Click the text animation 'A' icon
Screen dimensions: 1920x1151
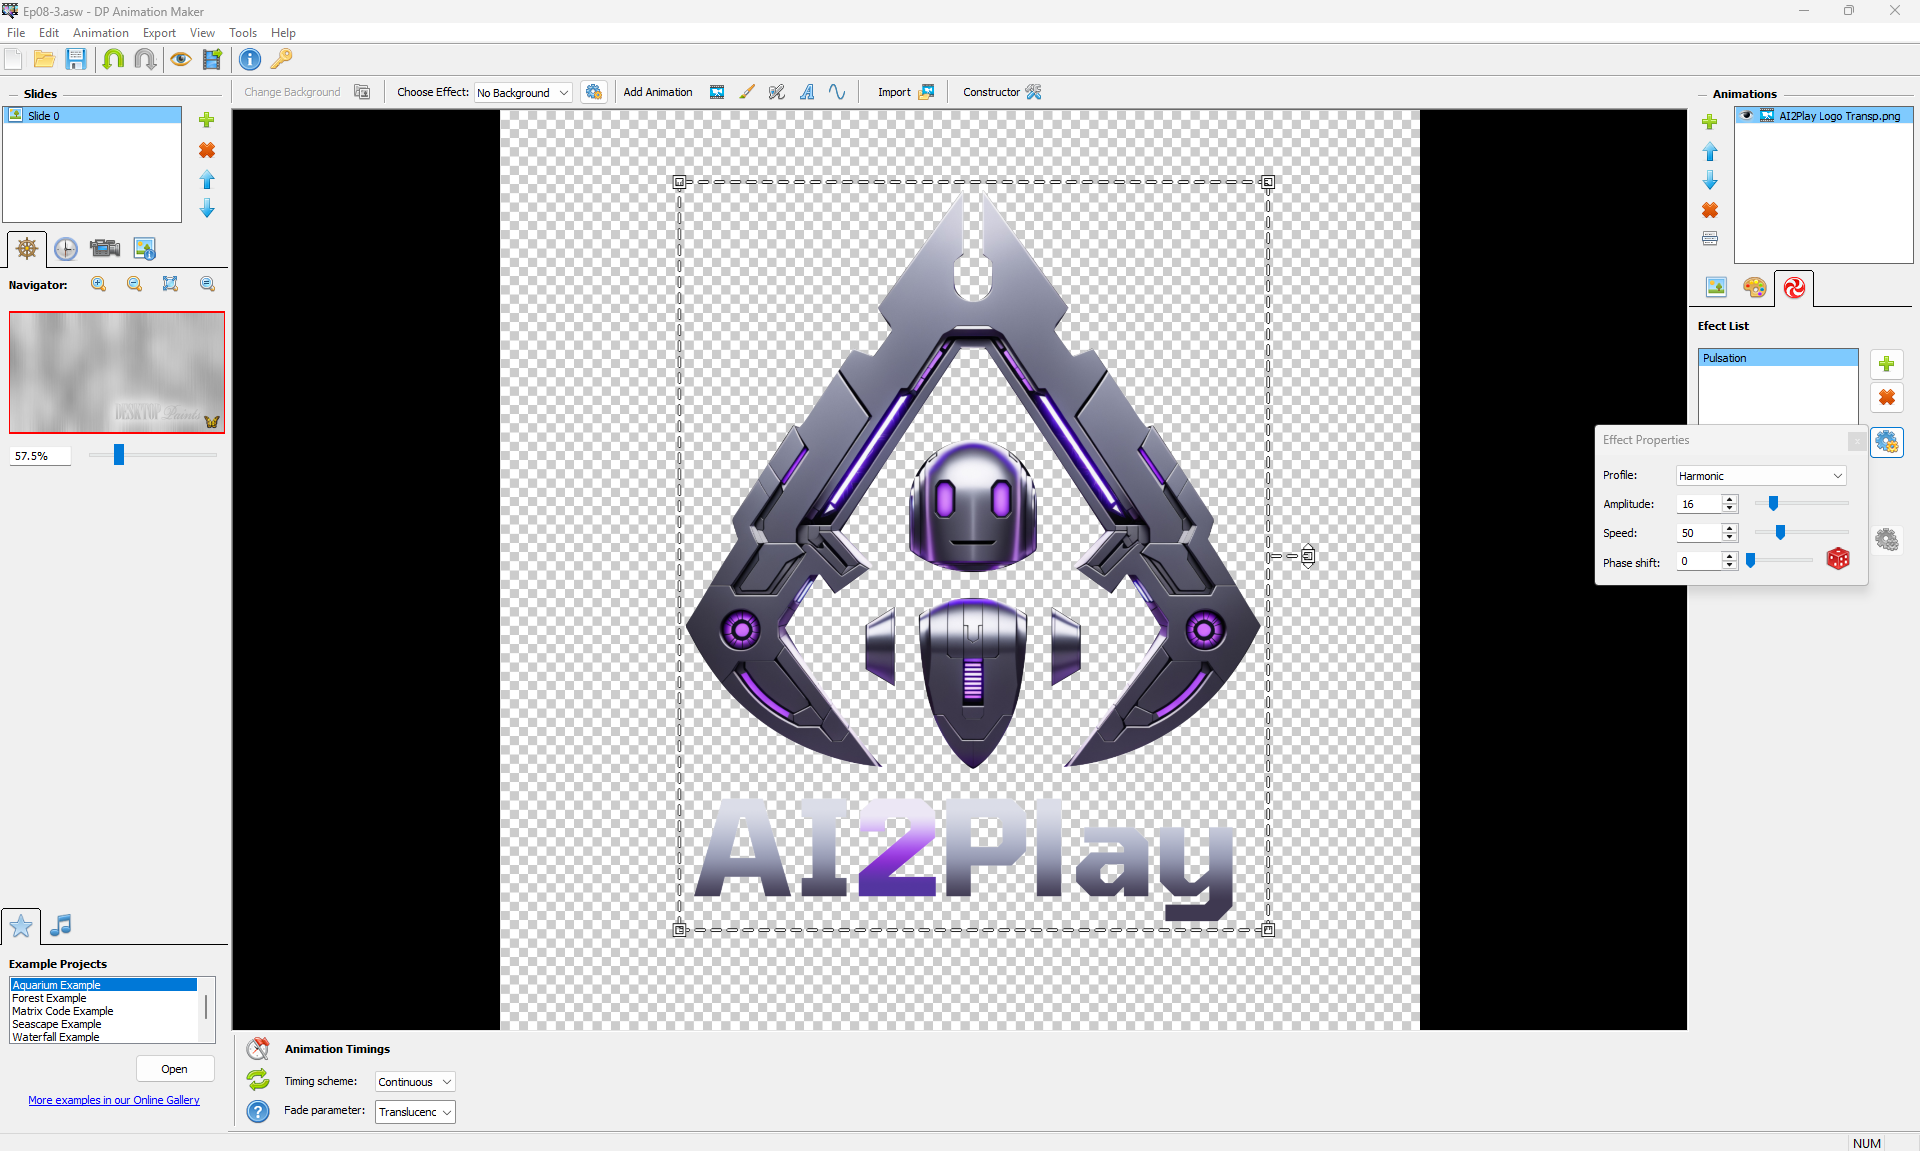coord(807,92)
